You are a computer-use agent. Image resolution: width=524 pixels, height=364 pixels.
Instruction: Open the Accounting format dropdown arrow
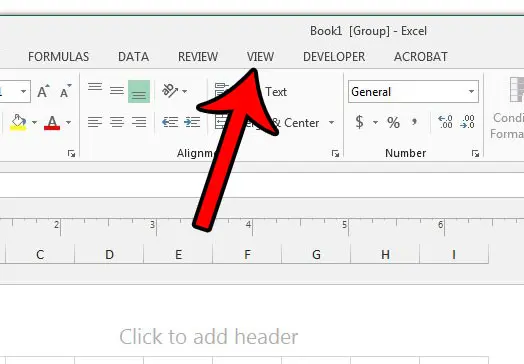[375, 122]
